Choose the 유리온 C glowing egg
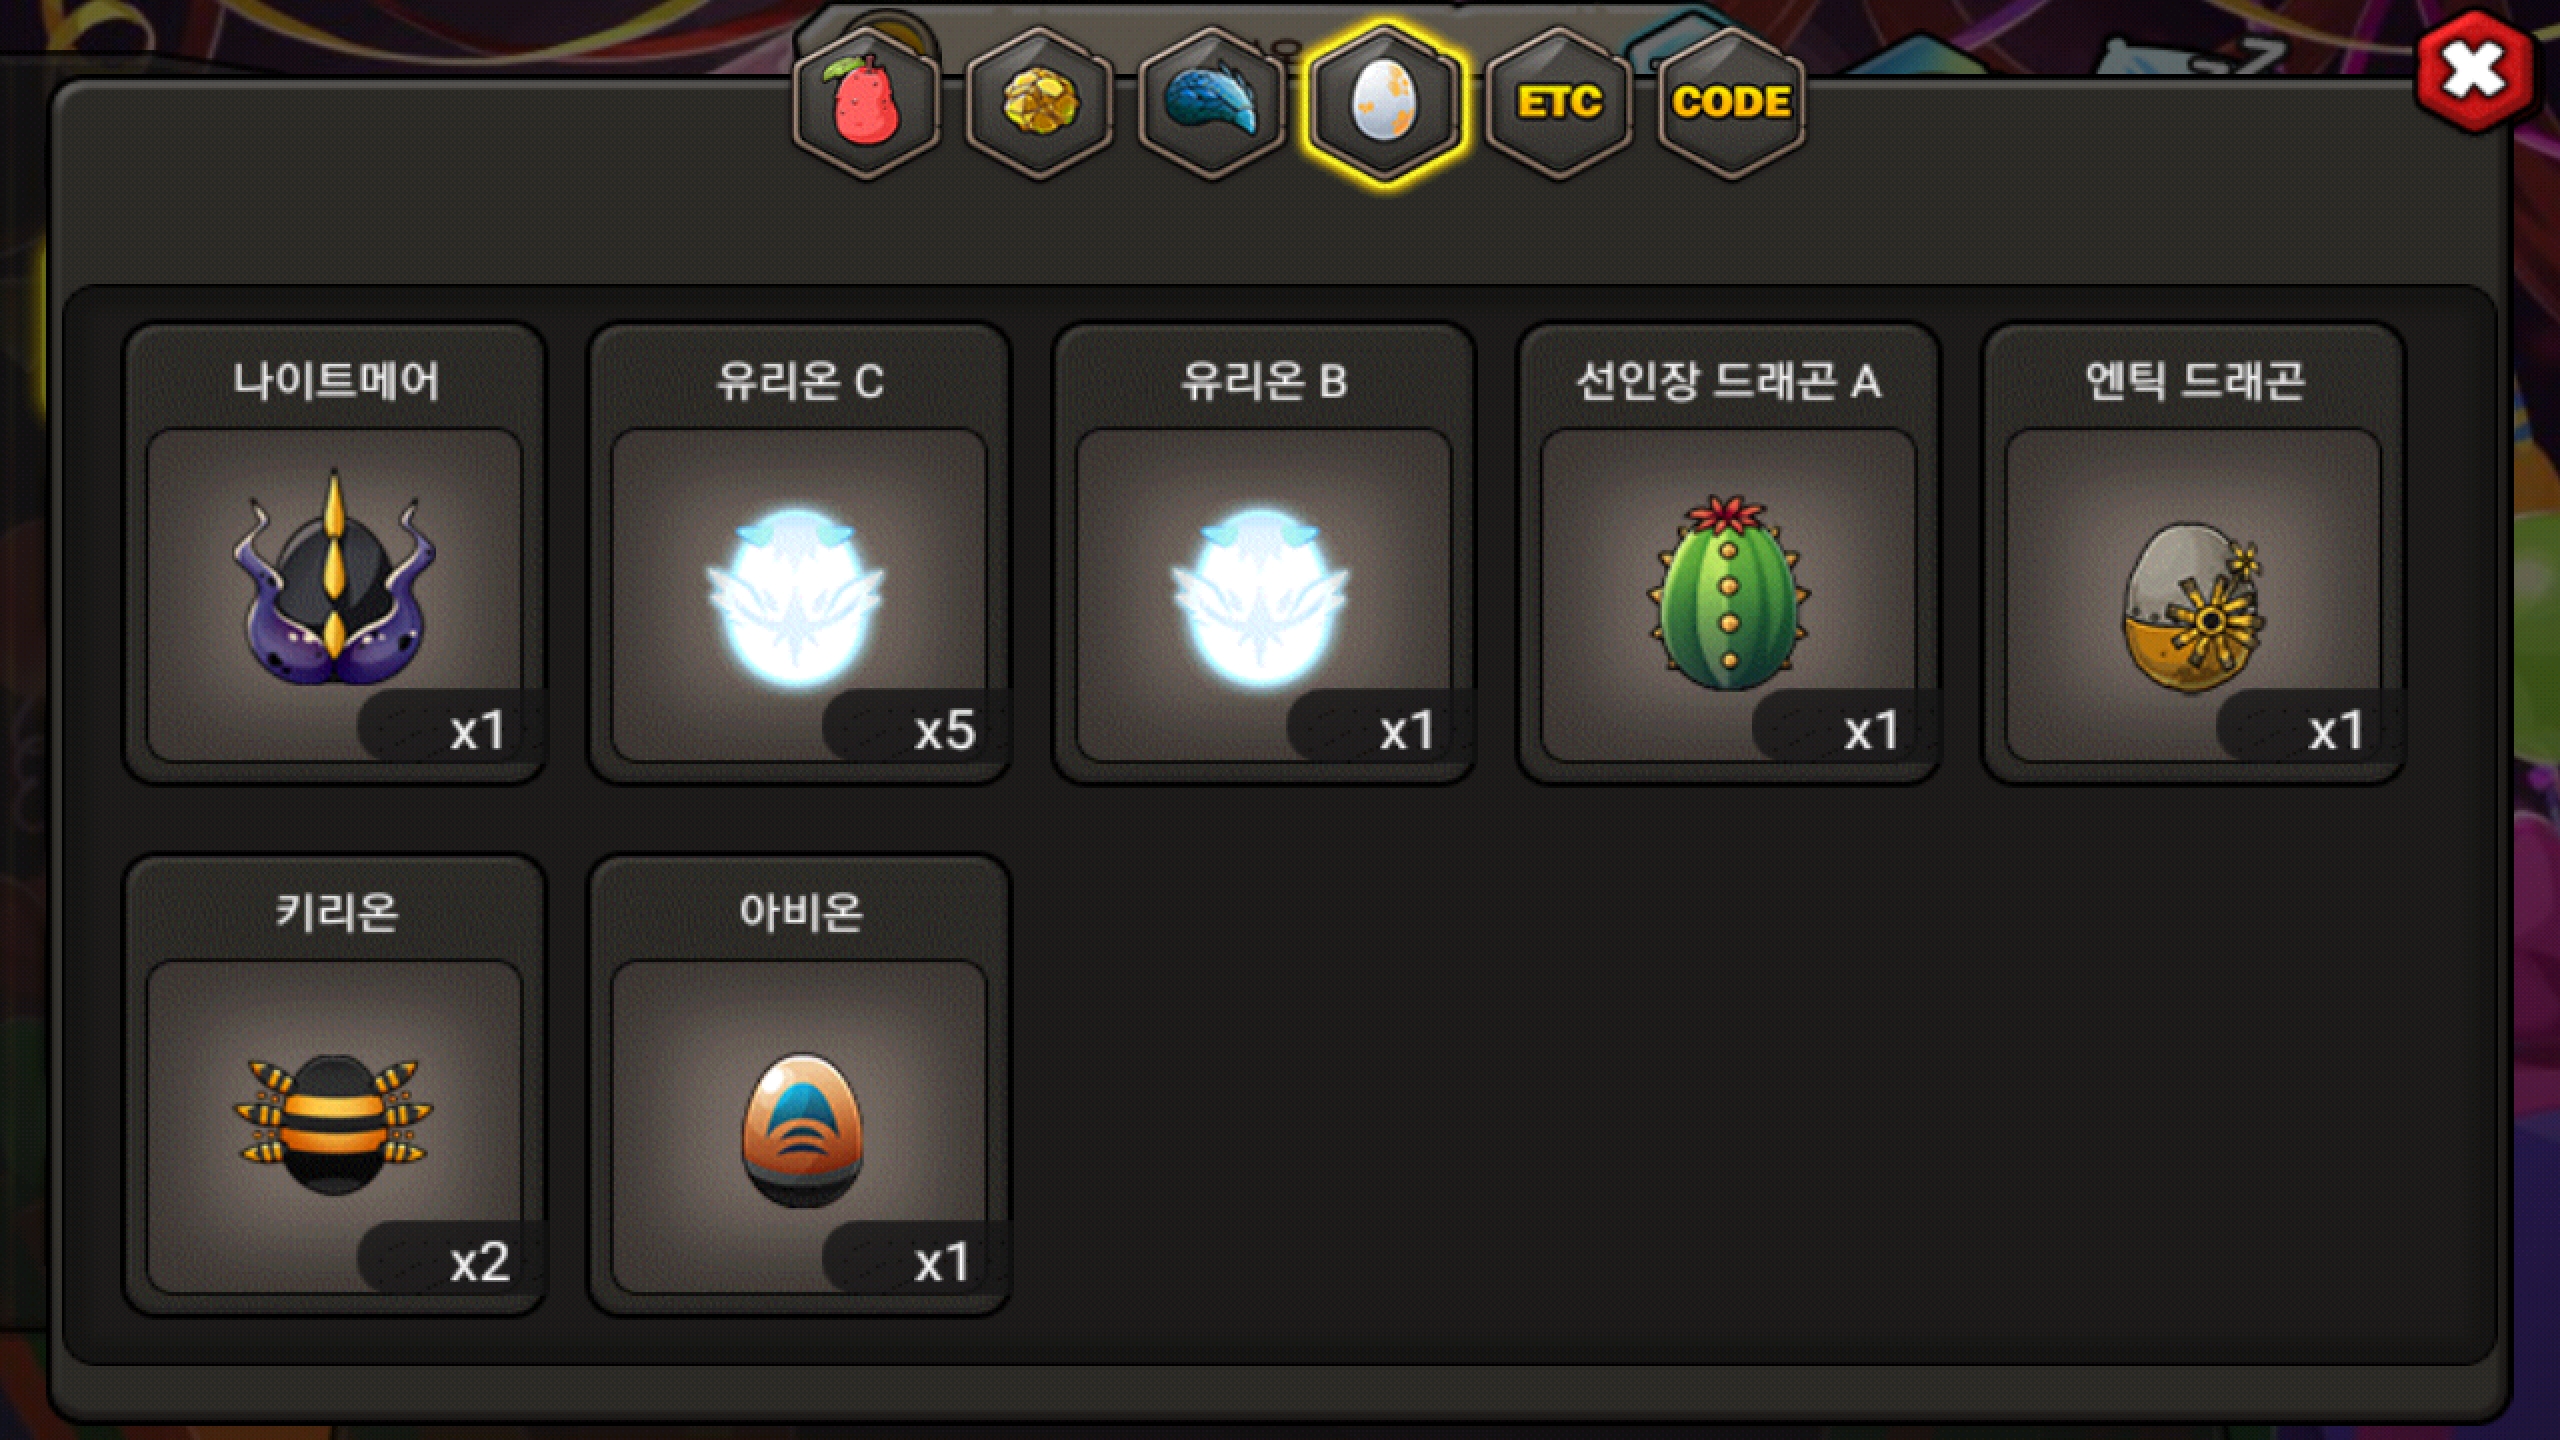The image size is (2560, 1440). pyautogui.click(x=798, y=598)
